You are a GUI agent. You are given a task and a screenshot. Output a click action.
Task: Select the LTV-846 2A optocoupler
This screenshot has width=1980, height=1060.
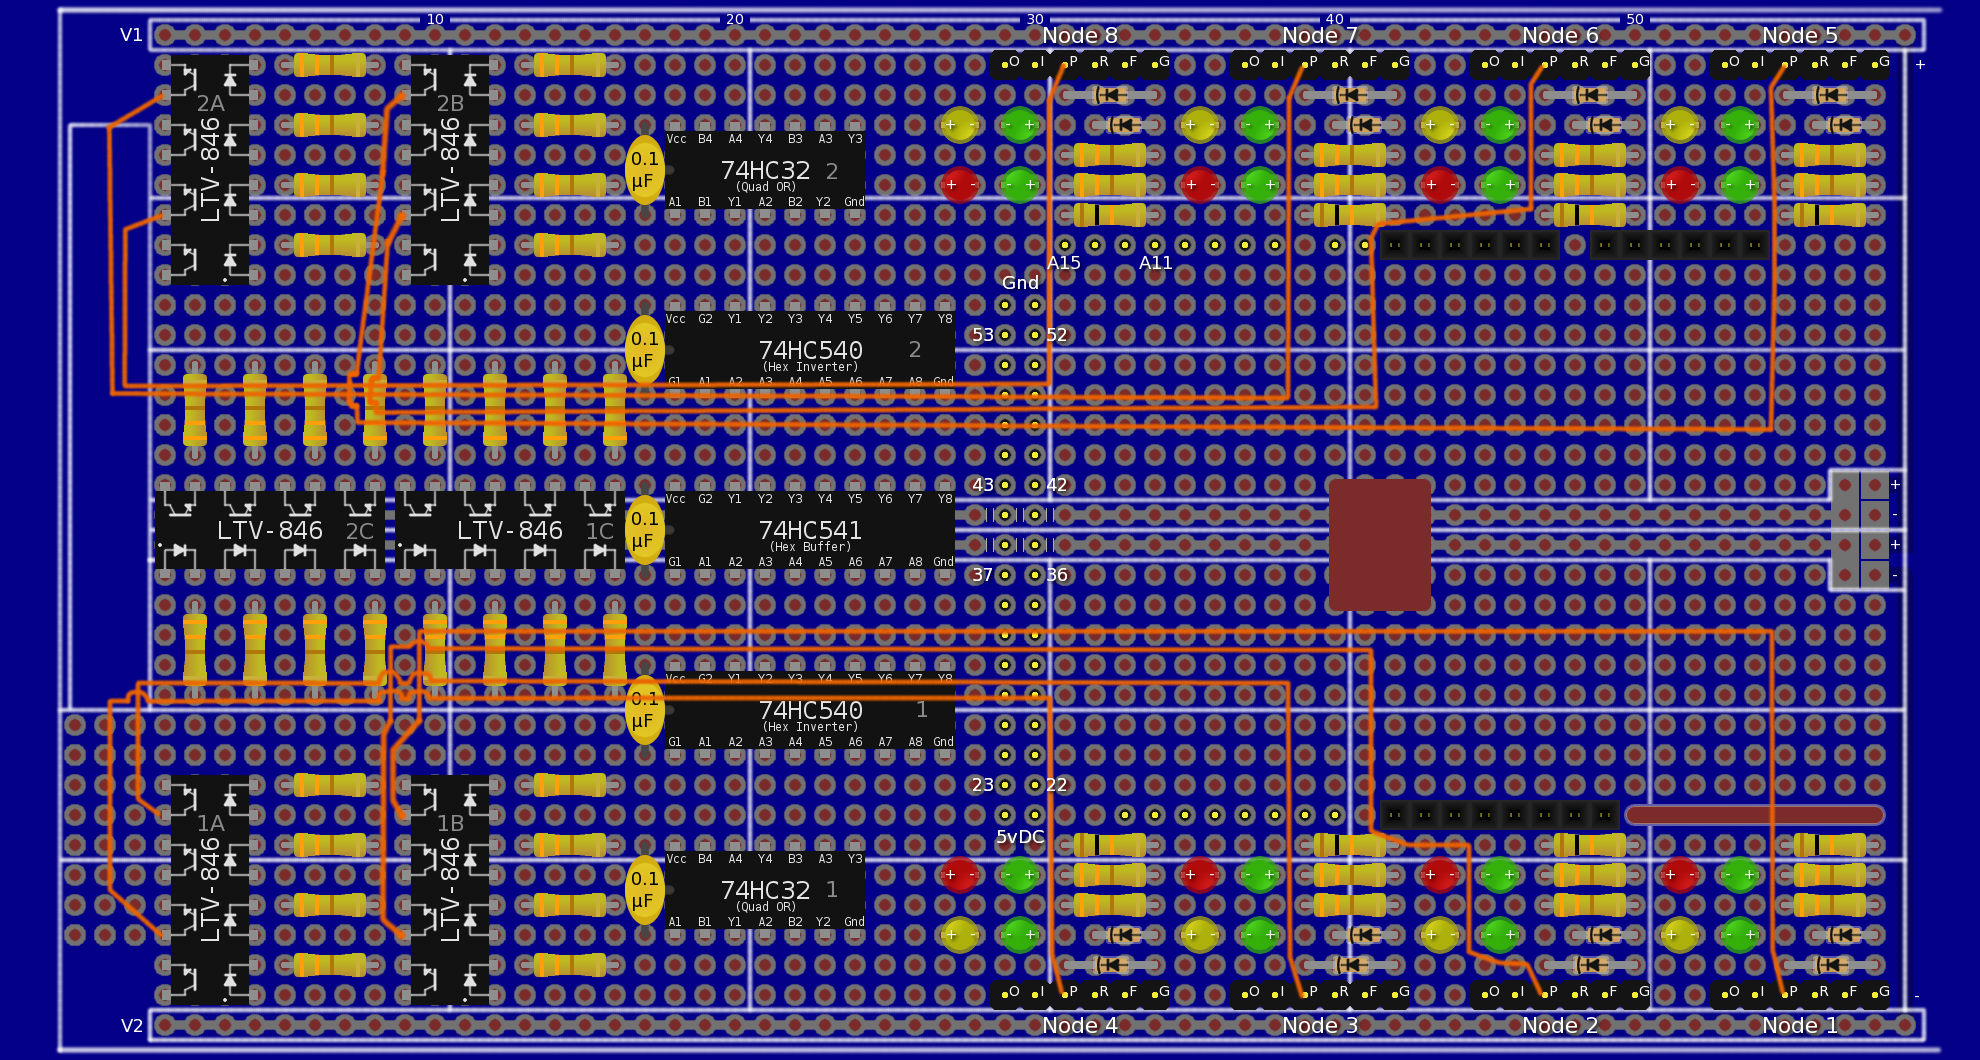point(210,170)
